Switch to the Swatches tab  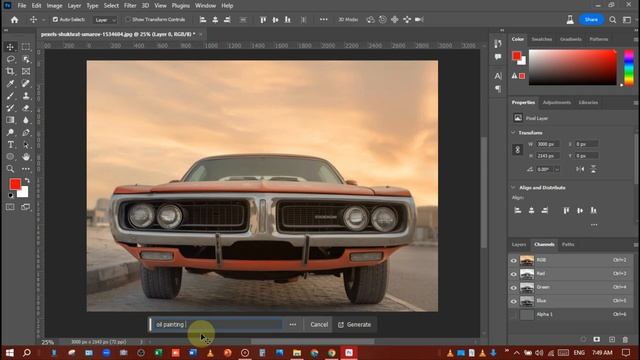click(542, 39)
